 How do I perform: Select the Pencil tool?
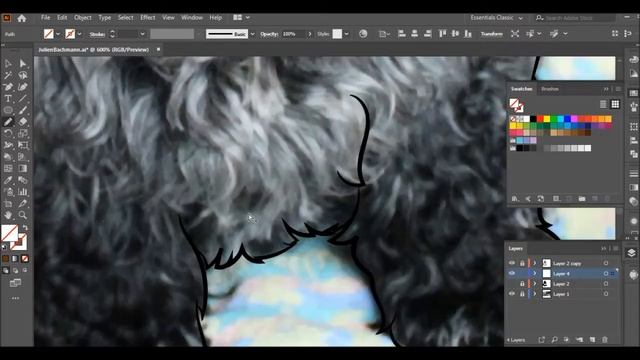click(8, 122)
